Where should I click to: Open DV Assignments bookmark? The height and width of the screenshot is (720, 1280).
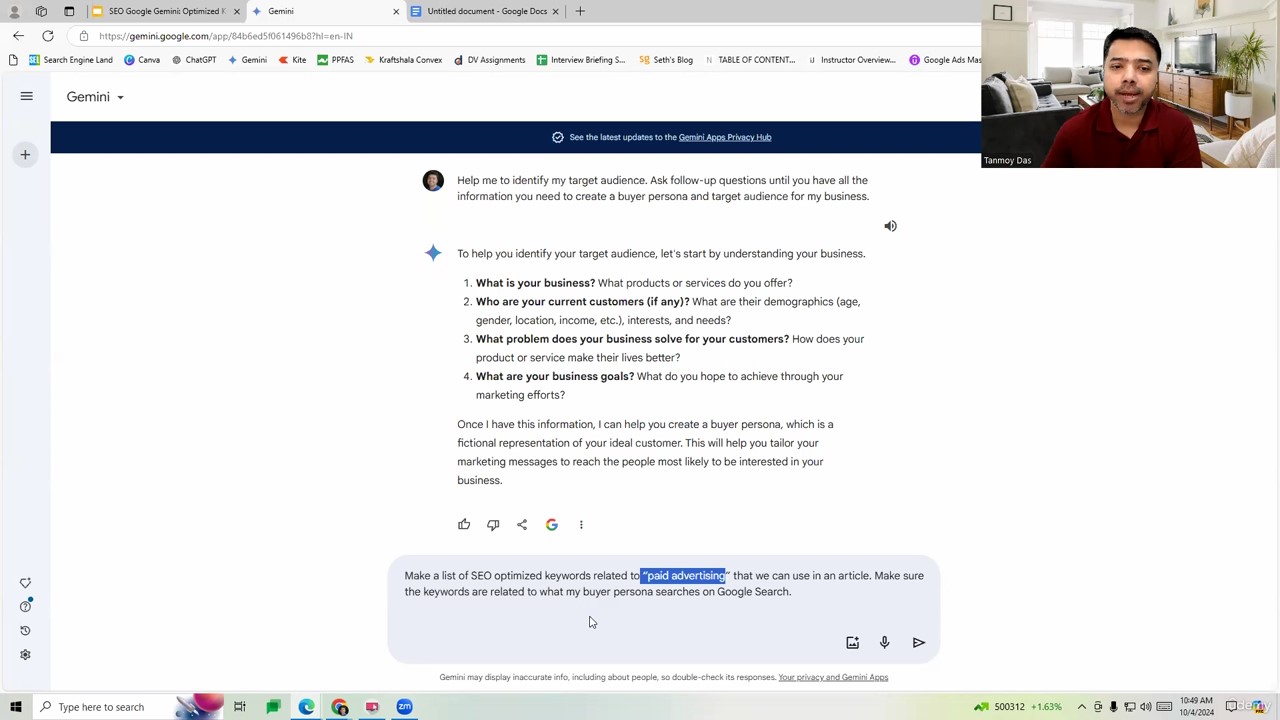pyautogui.click(x=489, y=60)
